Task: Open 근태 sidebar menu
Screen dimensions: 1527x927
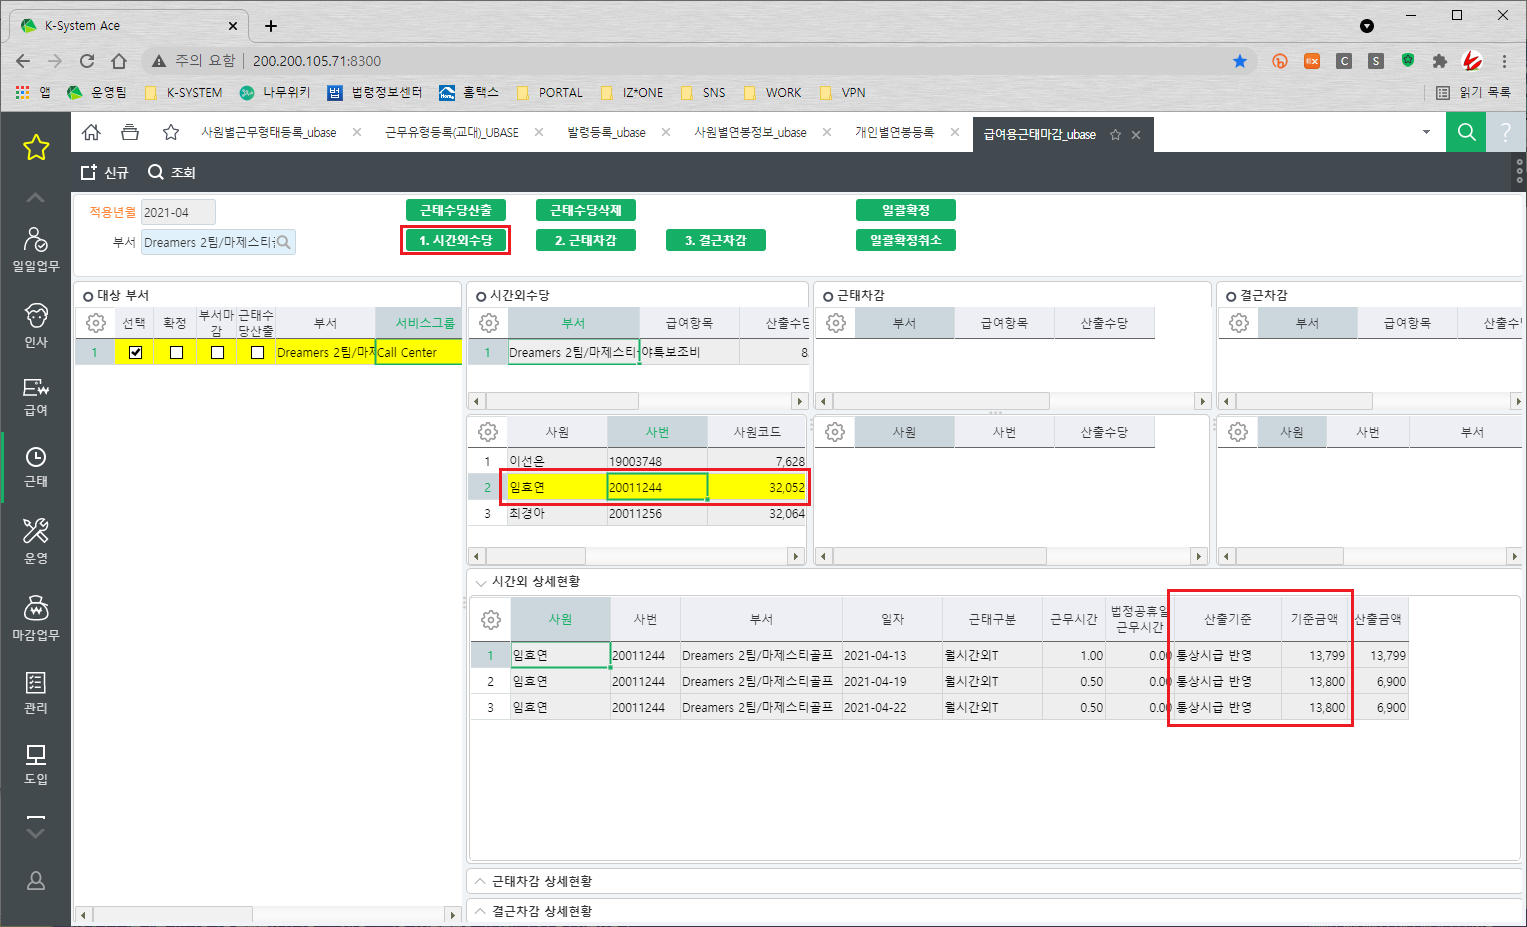Action: click(36, 467)
